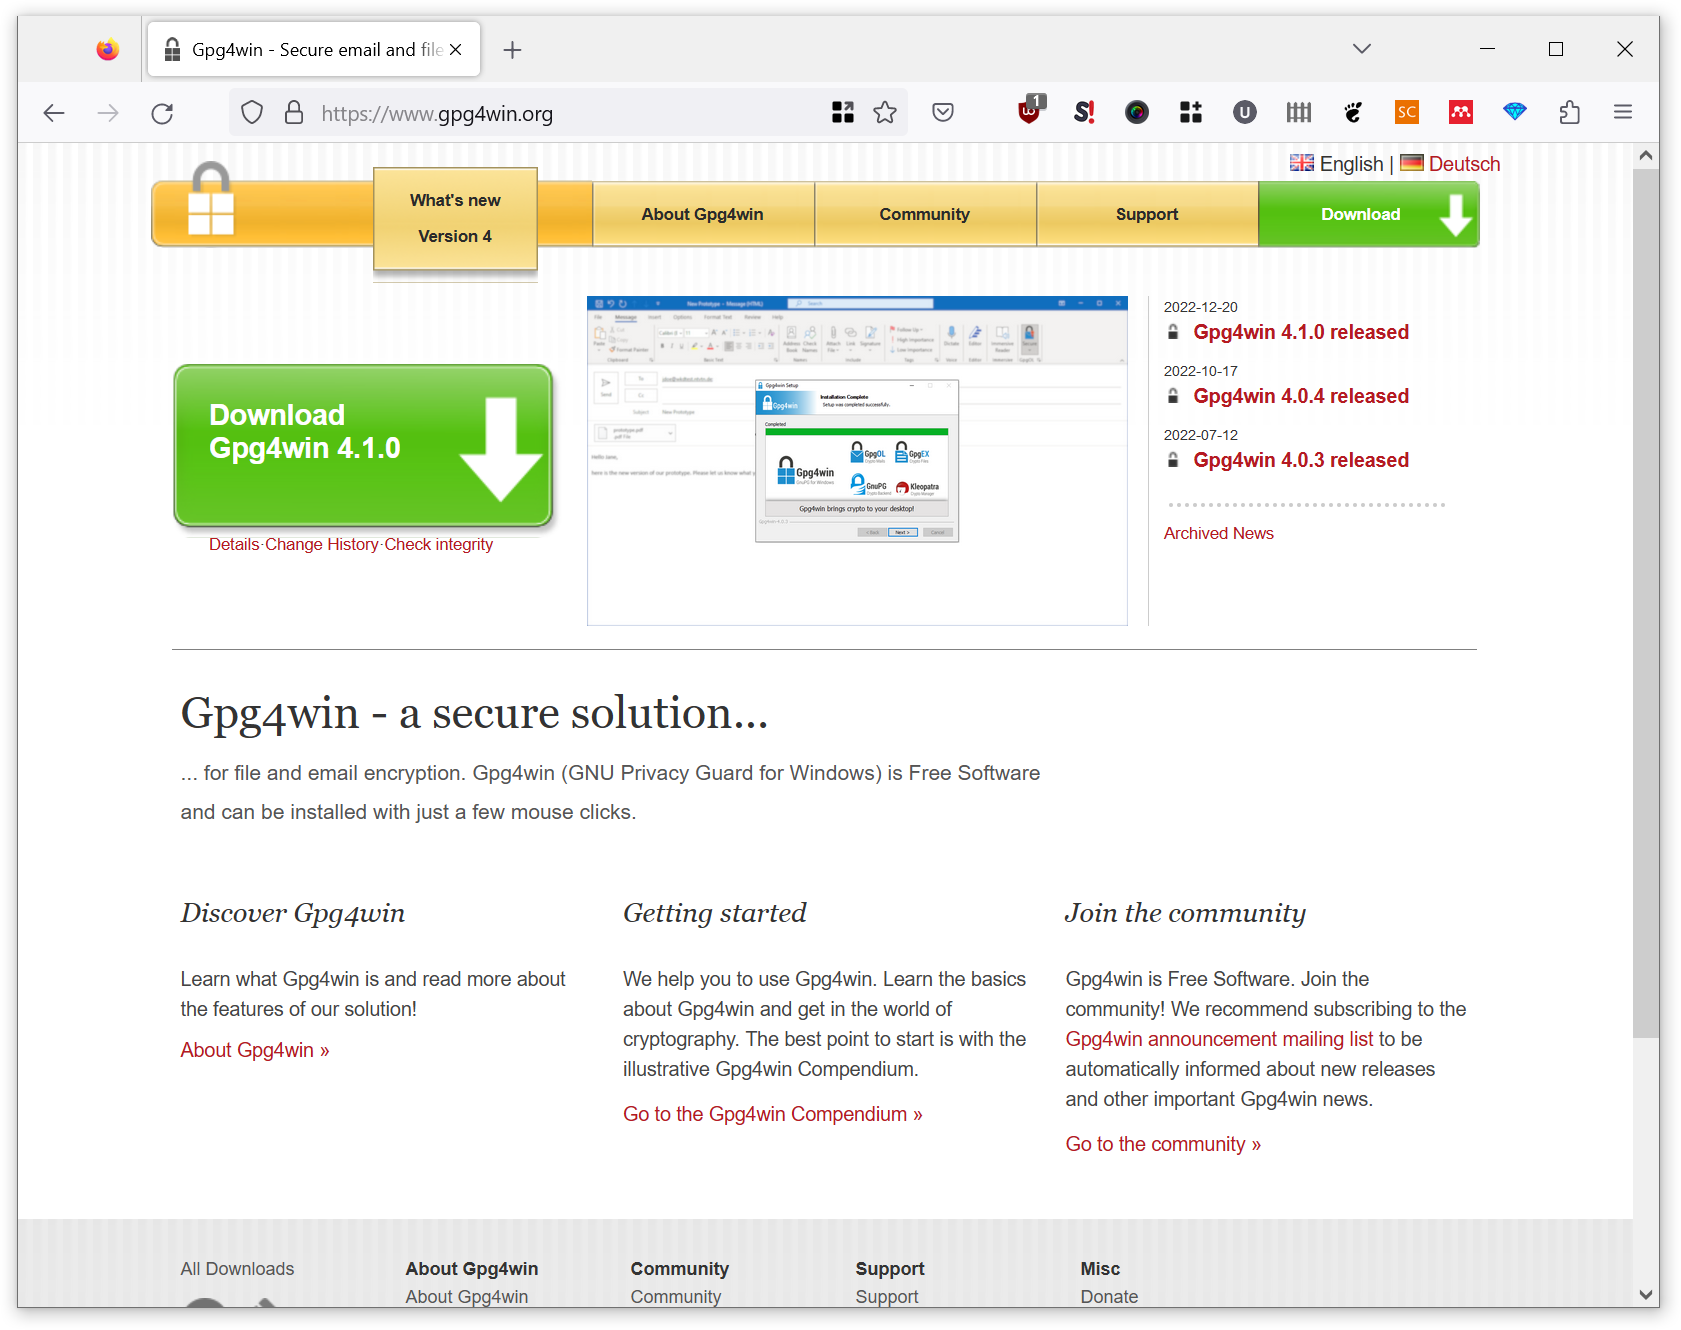
Task: Follow the Go to the community » link
Action: [1163, 1144]
